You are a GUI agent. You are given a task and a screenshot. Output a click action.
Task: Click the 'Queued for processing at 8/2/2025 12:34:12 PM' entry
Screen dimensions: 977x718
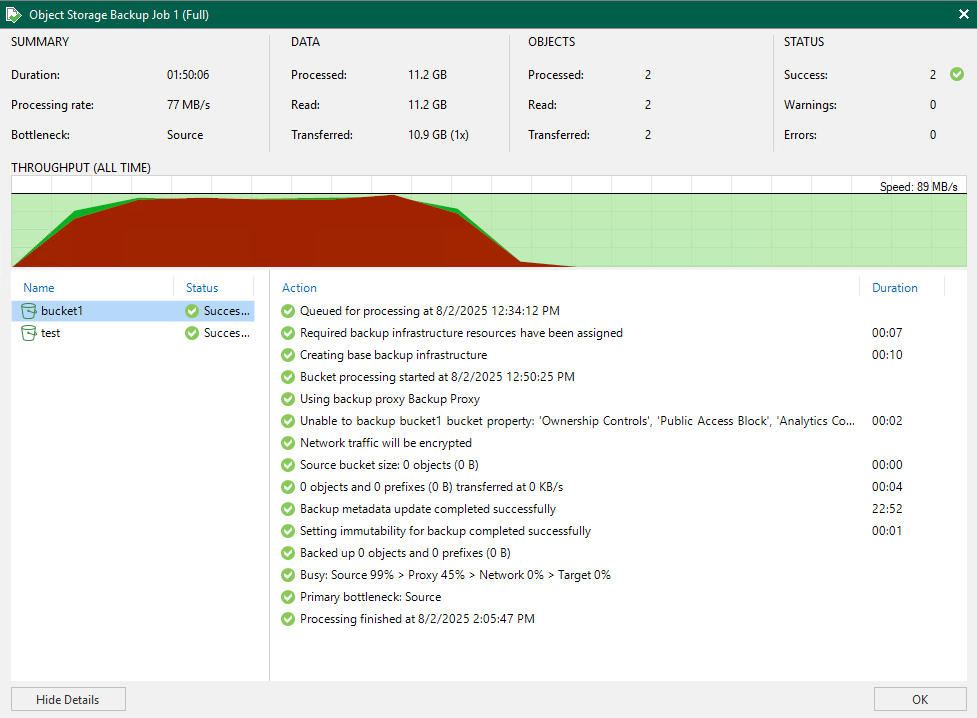(x=429, y=310)
